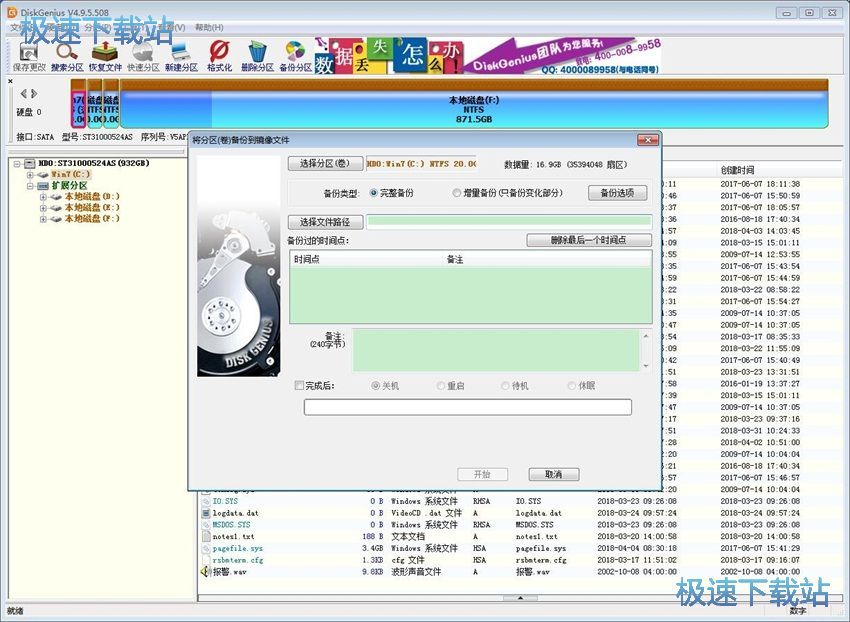Open the 帮助(H) menu
The height and width of the screenshot is (622, 850).
(209, 27)
